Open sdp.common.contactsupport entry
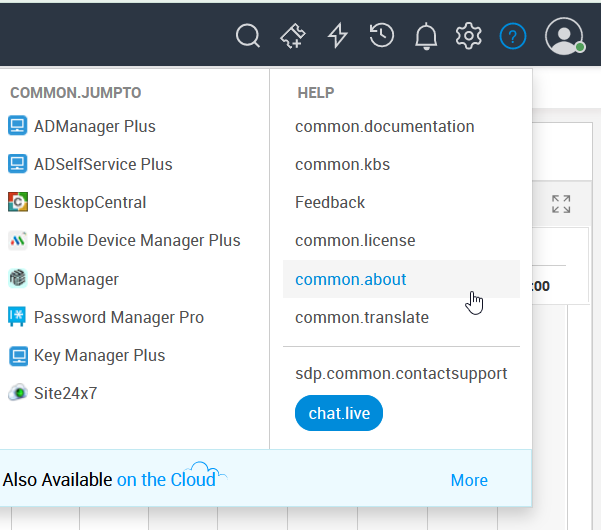 (401, 373)
